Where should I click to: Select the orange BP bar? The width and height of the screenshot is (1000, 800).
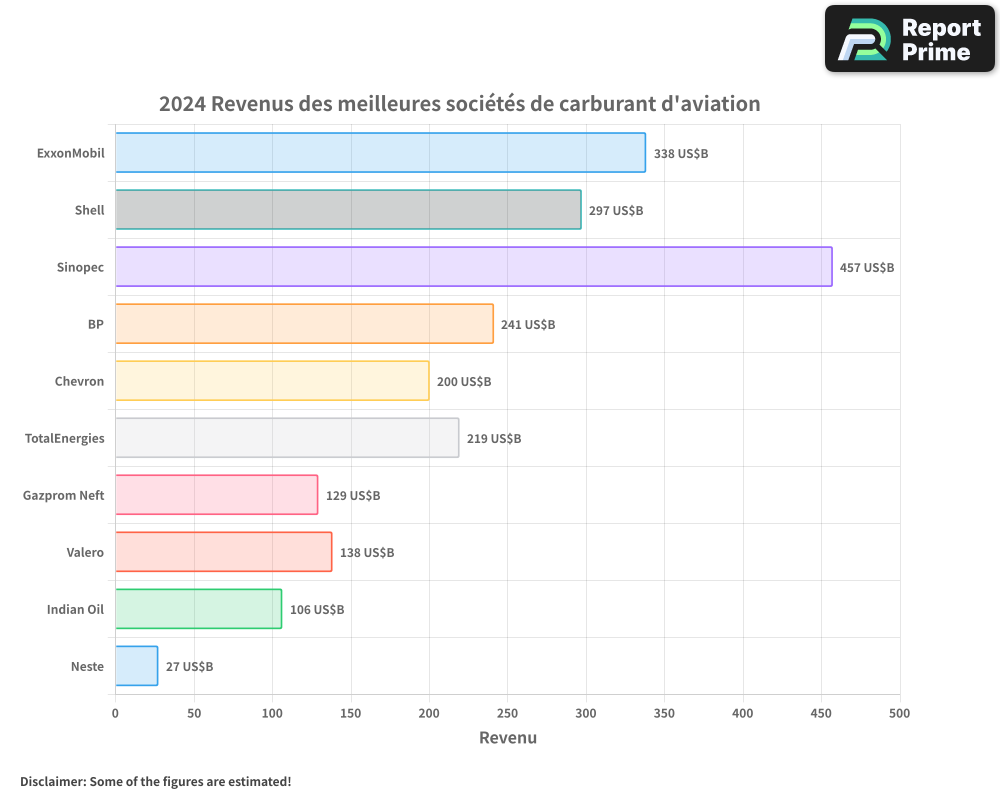(x=304, y=324)
